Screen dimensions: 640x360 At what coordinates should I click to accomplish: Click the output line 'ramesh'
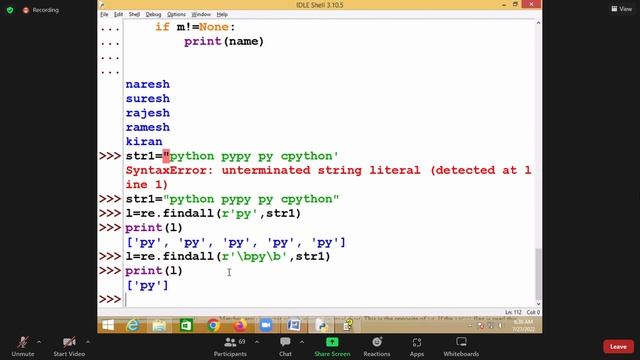147,127
